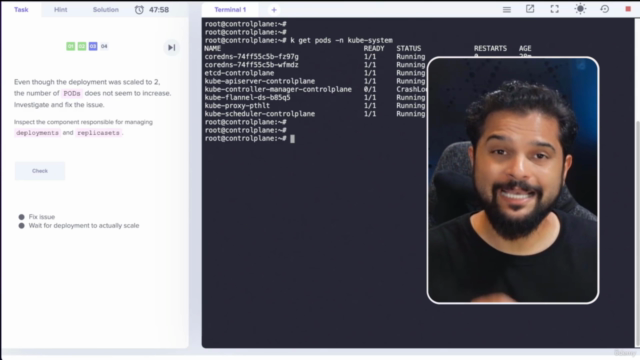Screen dimensions: 640x360
Task: Click kube-proxy-pthlt pod name
Action: 237,106
